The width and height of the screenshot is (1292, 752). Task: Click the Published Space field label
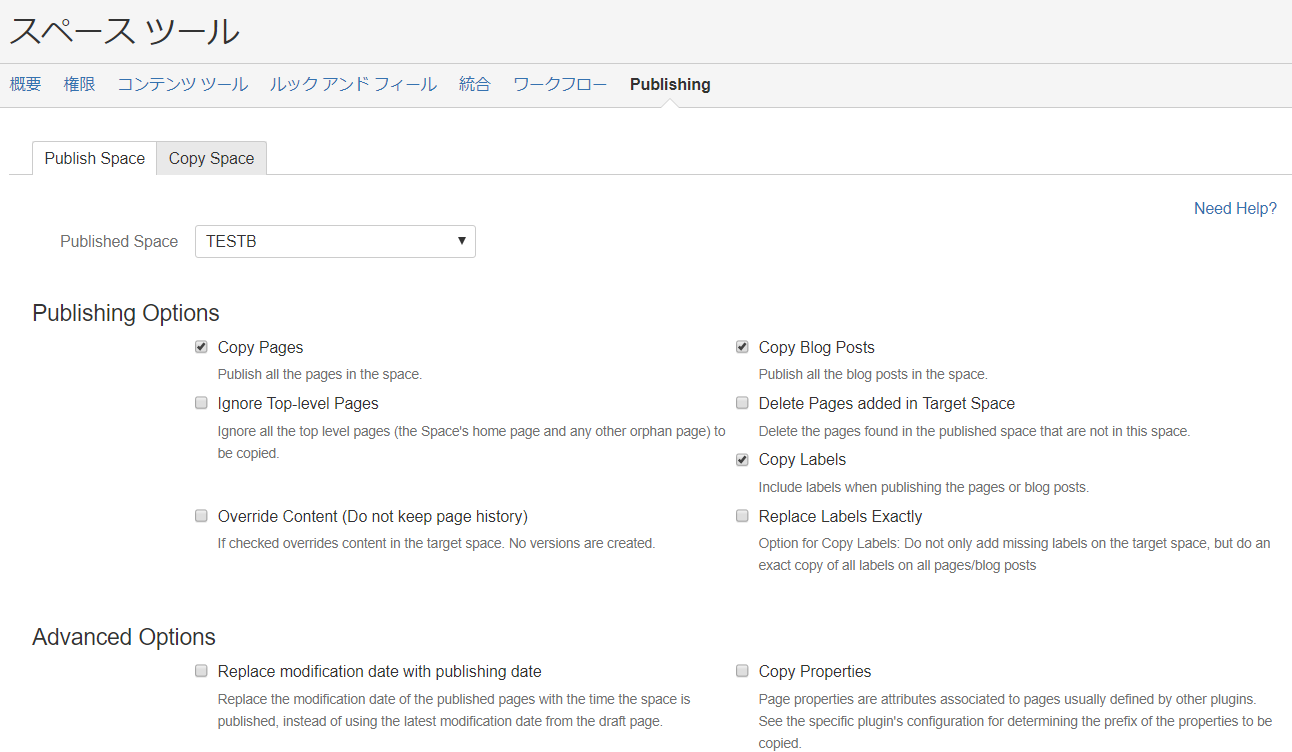tap(119, 241)
